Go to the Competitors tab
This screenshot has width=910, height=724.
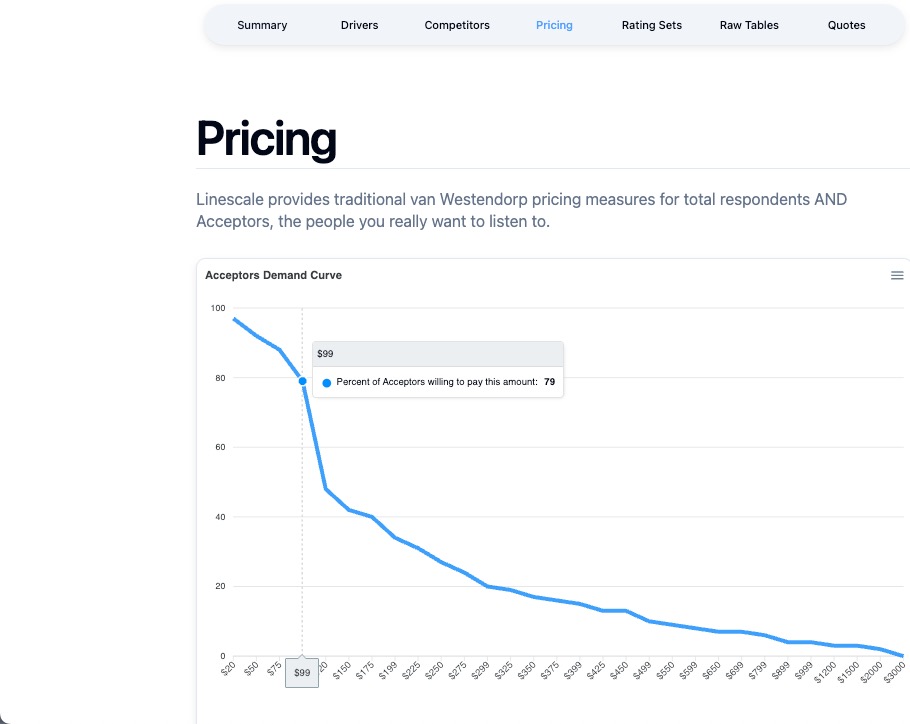(x=457, y=25)
